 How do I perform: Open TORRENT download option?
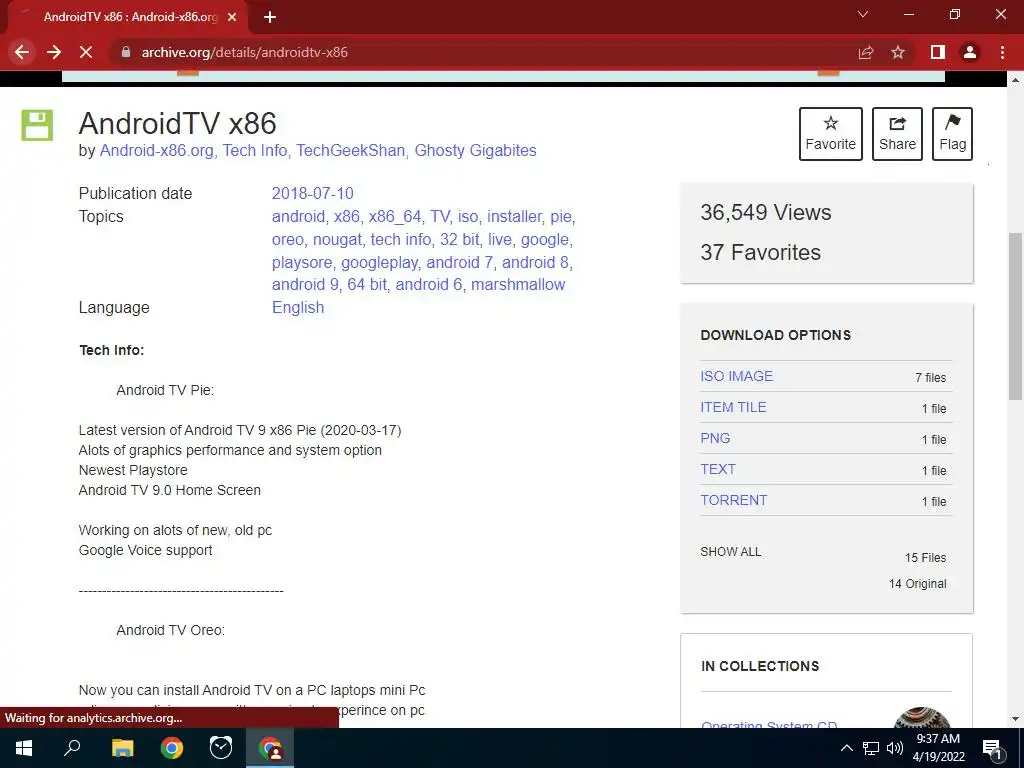pyautogui.click(x=733, y=500)
